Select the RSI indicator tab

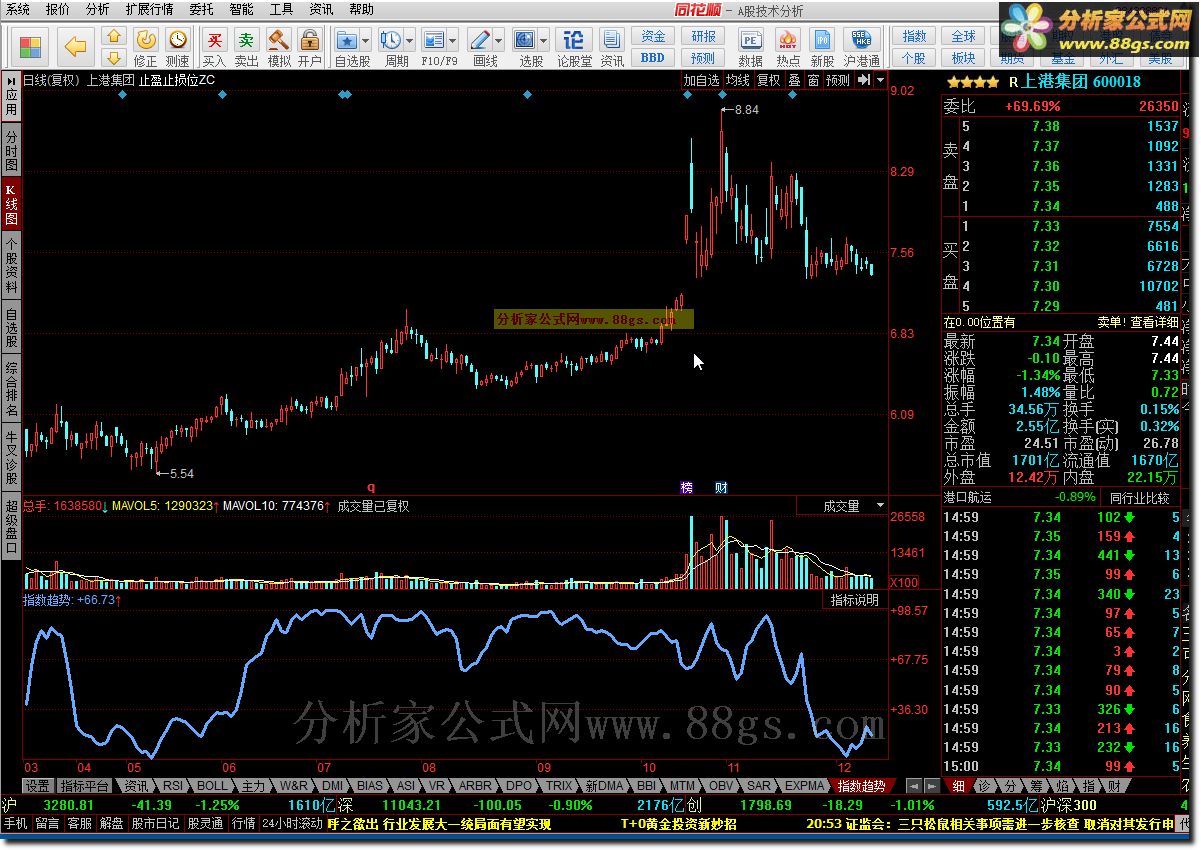[173, 786]
